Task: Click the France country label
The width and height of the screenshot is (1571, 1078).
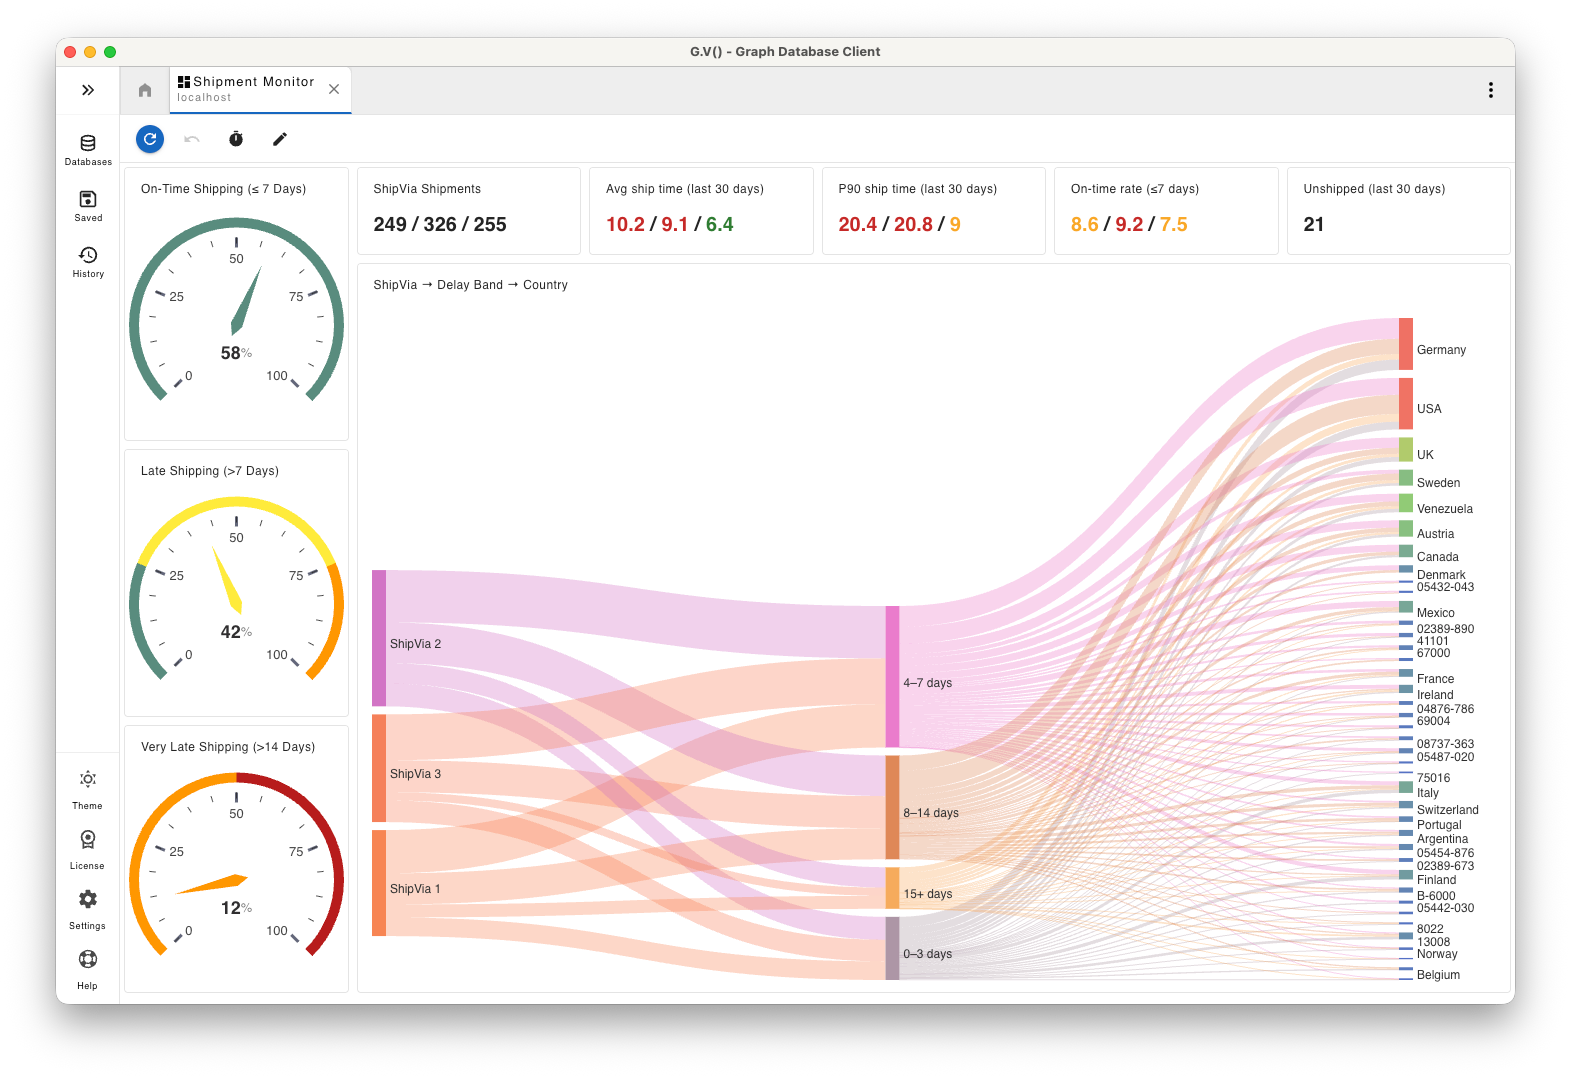Action: click(1435, 679)
